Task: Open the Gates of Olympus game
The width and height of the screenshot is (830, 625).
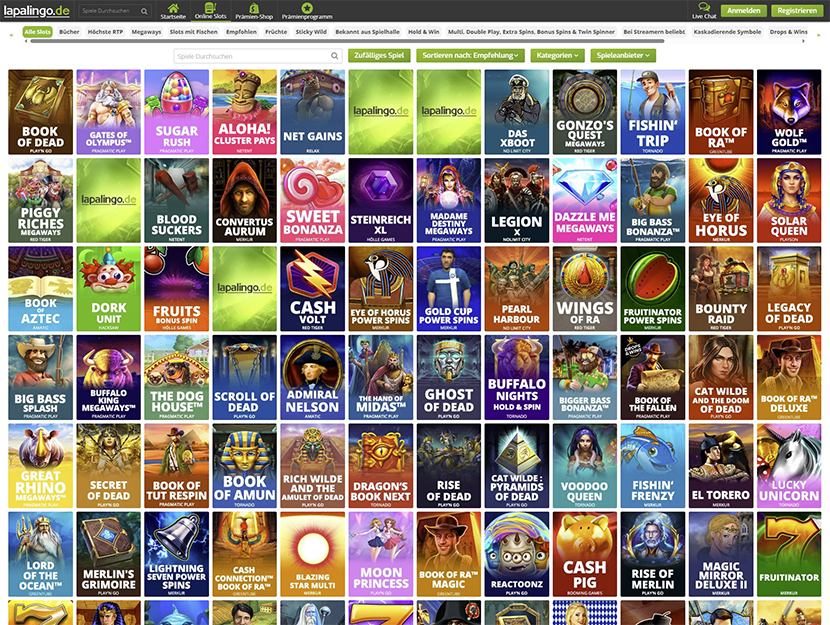Action: [109, 112]
